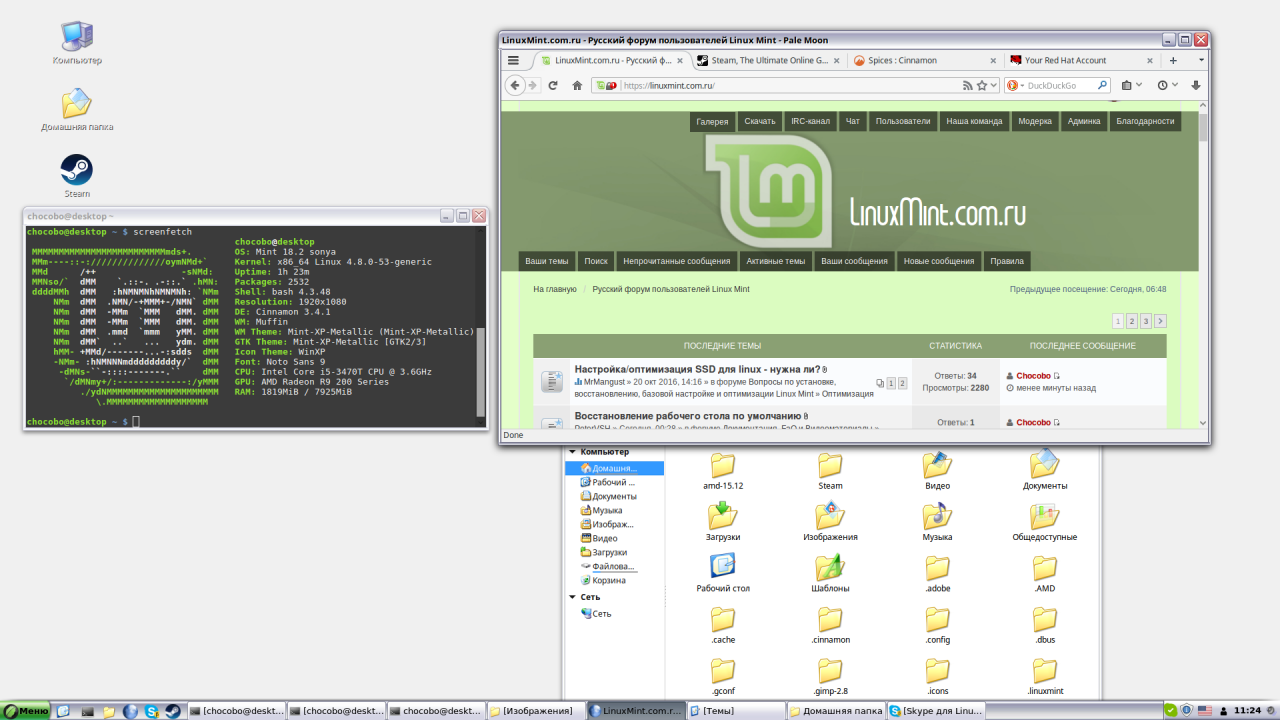Screen dimensions: 1280x720
Task: Switch to [Темы] window in taskbar
Action: coord(736,711)
